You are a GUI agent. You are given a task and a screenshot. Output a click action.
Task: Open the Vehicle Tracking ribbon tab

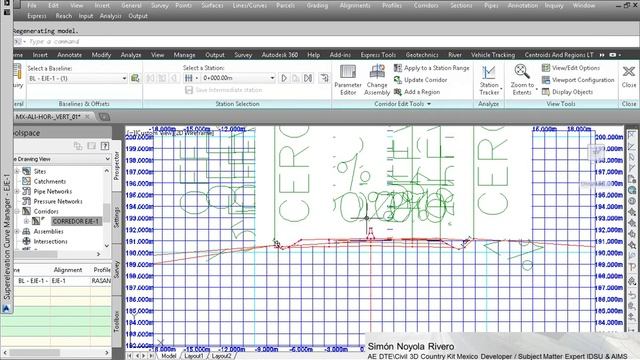tap(493, 55)
